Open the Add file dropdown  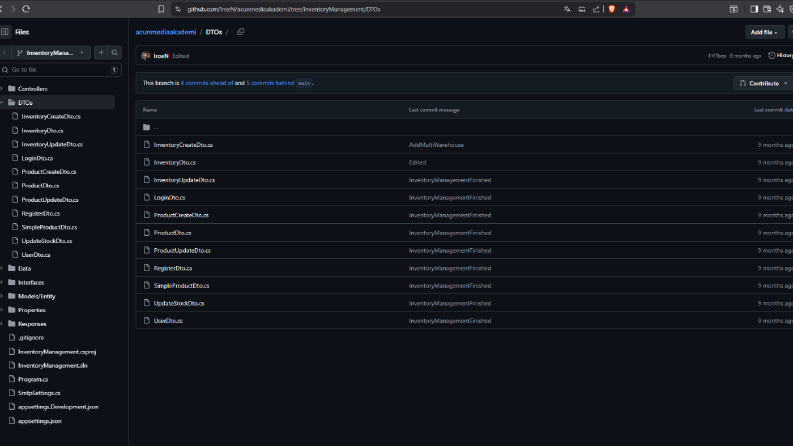764,32
